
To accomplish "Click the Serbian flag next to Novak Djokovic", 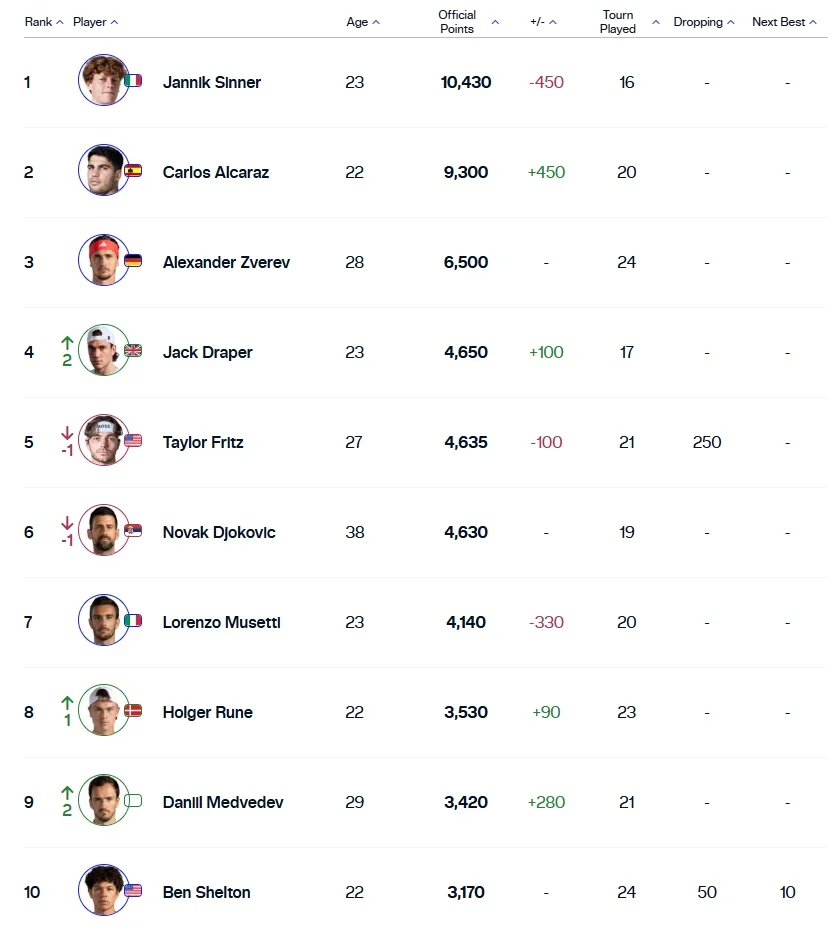I will pyautogui.click(x=133, y=531).
